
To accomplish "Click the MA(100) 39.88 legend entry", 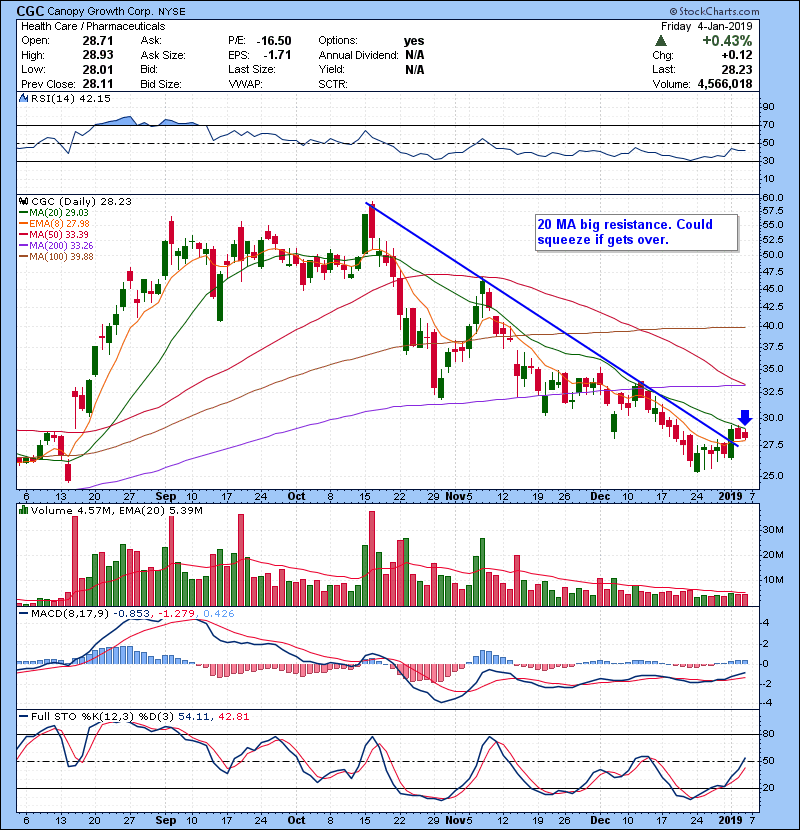I will click(x=57, y=257).
